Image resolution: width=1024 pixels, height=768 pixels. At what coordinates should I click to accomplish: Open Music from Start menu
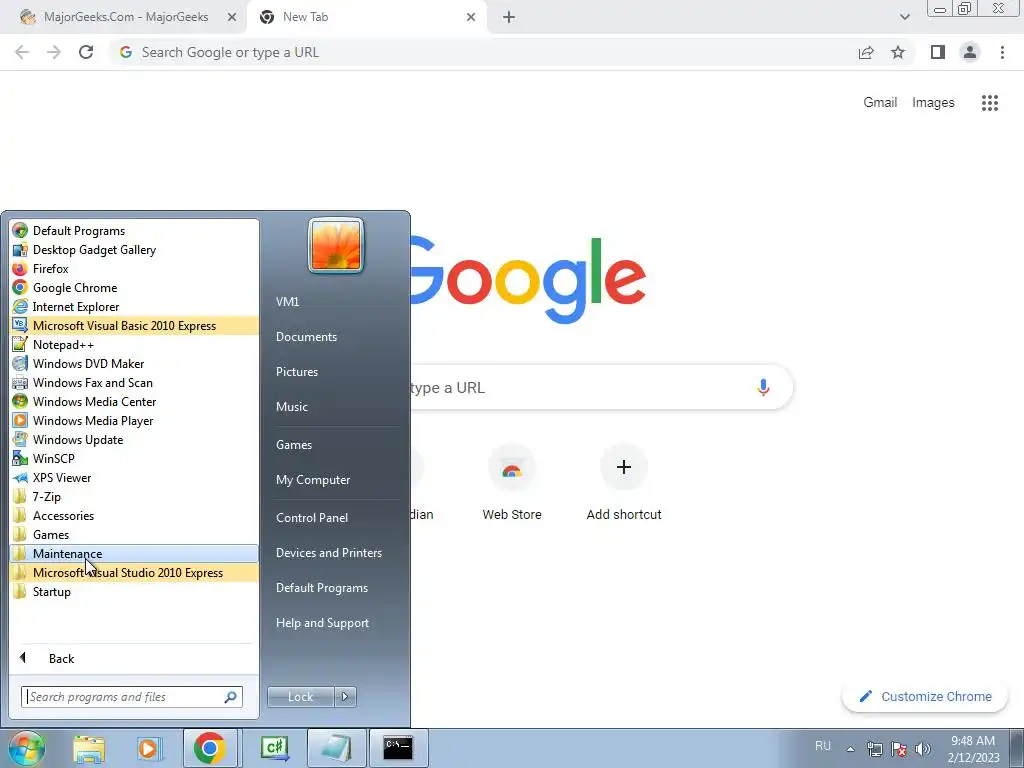(336, 407)
